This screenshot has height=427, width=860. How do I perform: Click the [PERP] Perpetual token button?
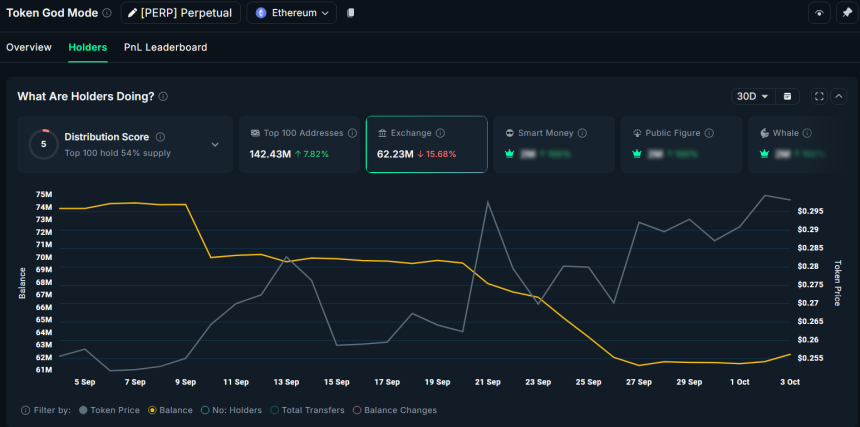point(180,13)
